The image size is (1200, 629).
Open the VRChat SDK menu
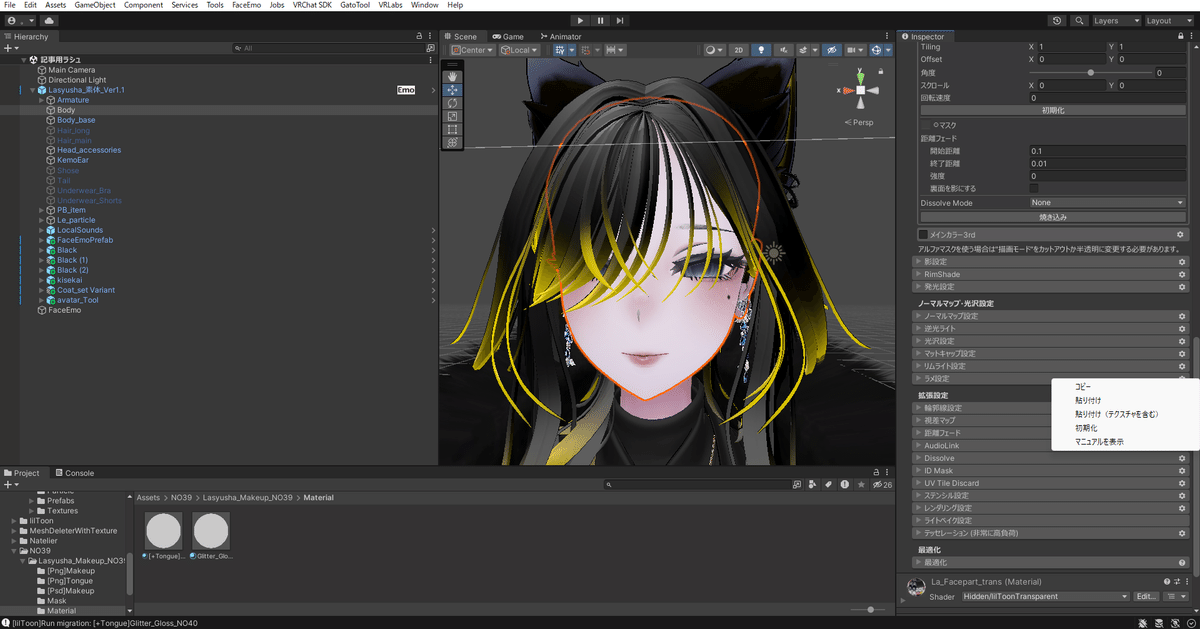coord(314,5)
